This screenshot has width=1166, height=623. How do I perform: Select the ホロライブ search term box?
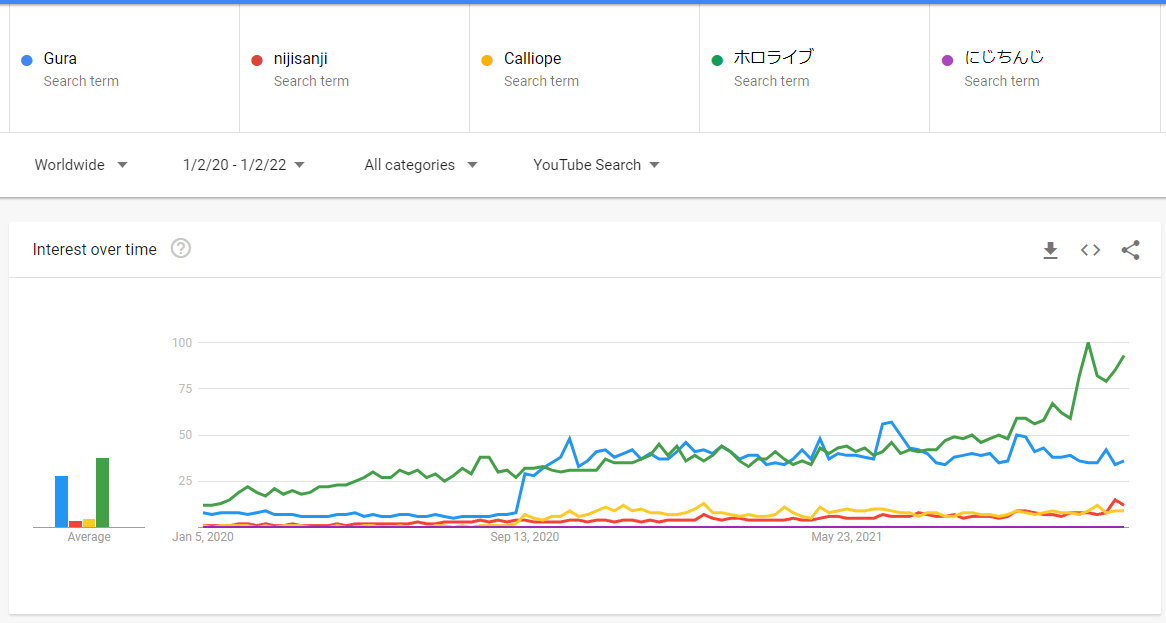coord(814,68)
